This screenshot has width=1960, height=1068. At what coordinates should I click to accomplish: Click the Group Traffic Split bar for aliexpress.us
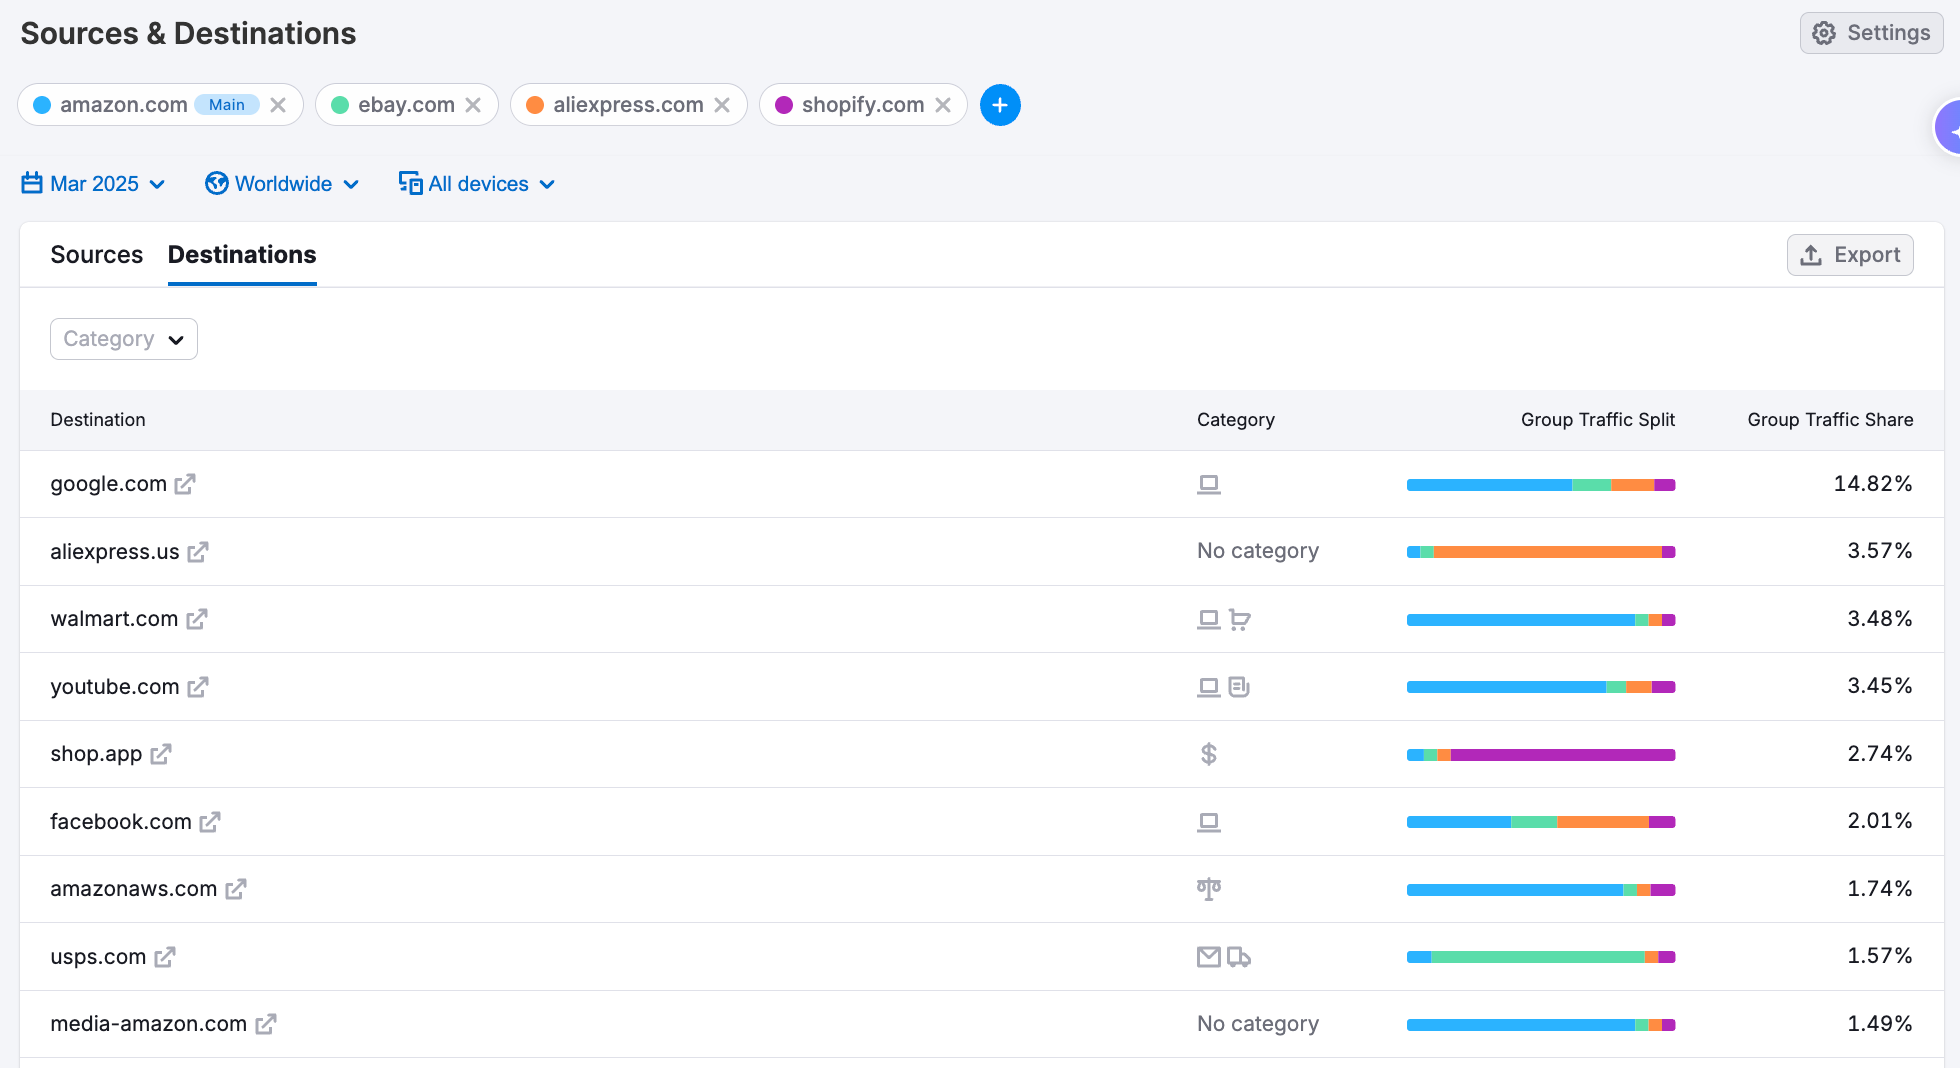(1540, 551)
